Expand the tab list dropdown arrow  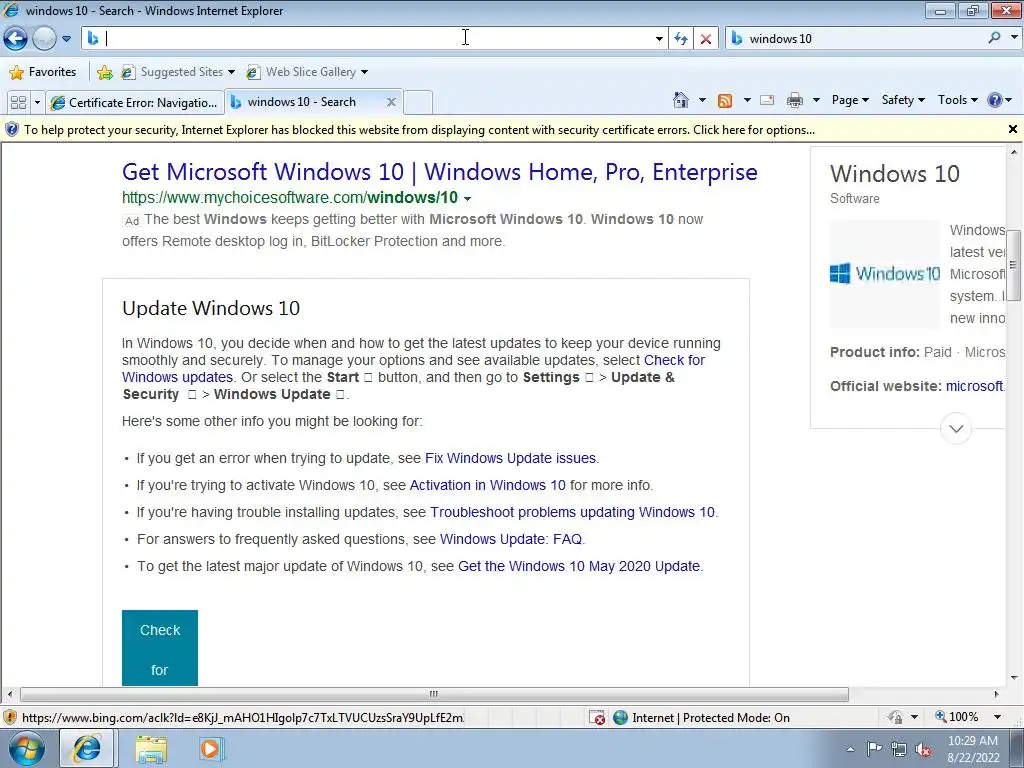(x=37, y=103)
